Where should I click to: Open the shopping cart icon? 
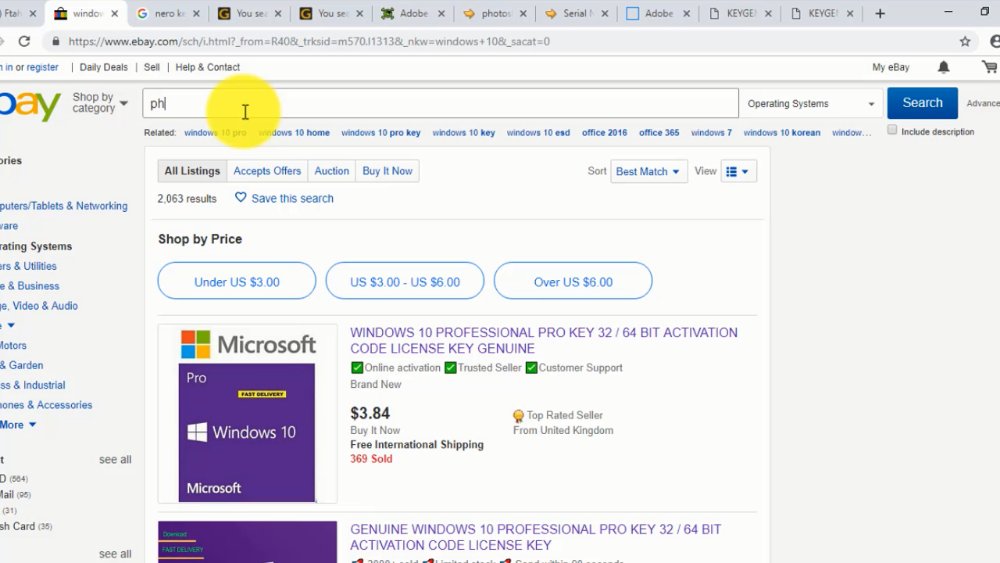coord(990,66)
